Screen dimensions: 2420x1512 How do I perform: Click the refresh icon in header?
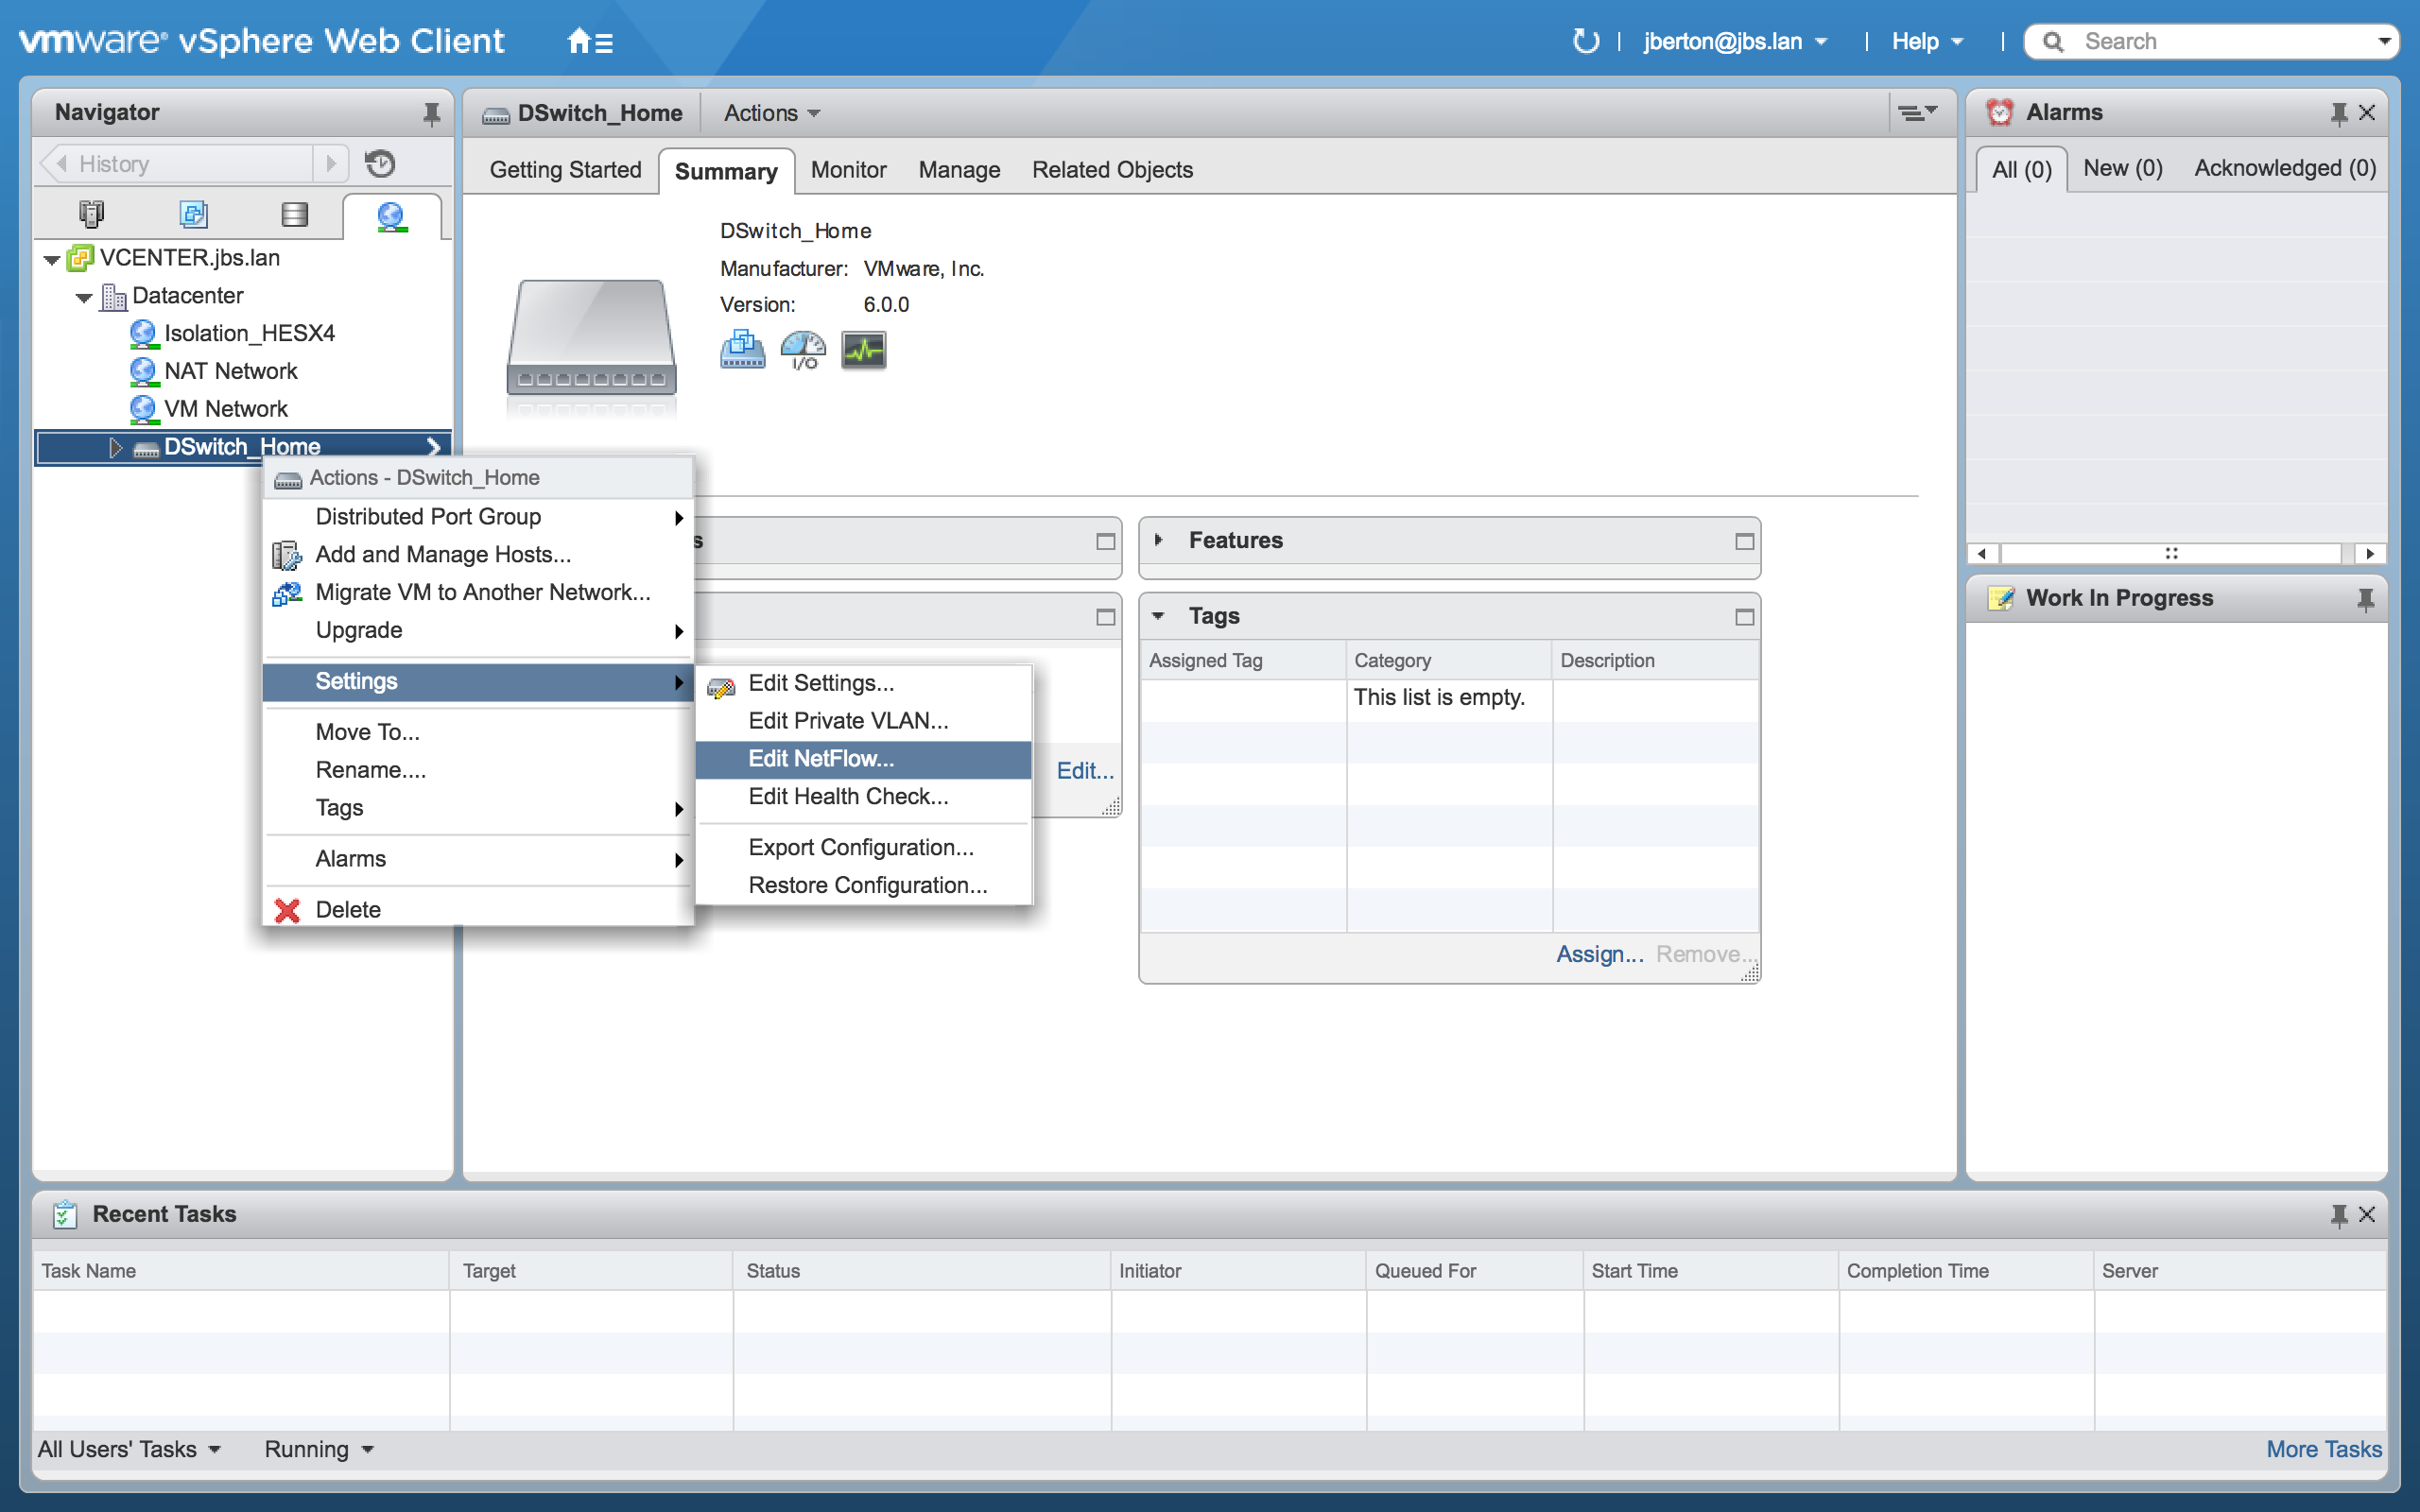[1585, 41]
